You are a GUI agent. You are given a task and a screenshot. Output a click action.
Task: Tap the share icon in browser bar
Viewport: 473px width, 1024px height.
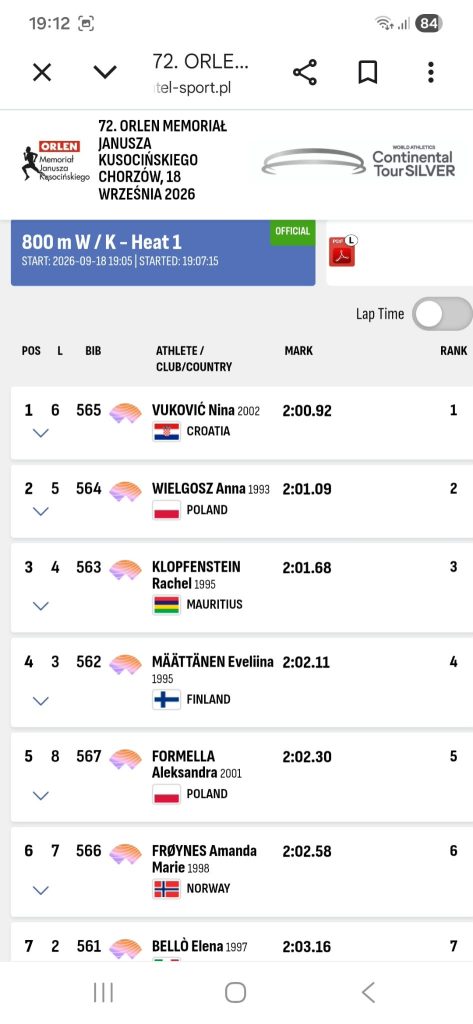click(x=304, y=72)
